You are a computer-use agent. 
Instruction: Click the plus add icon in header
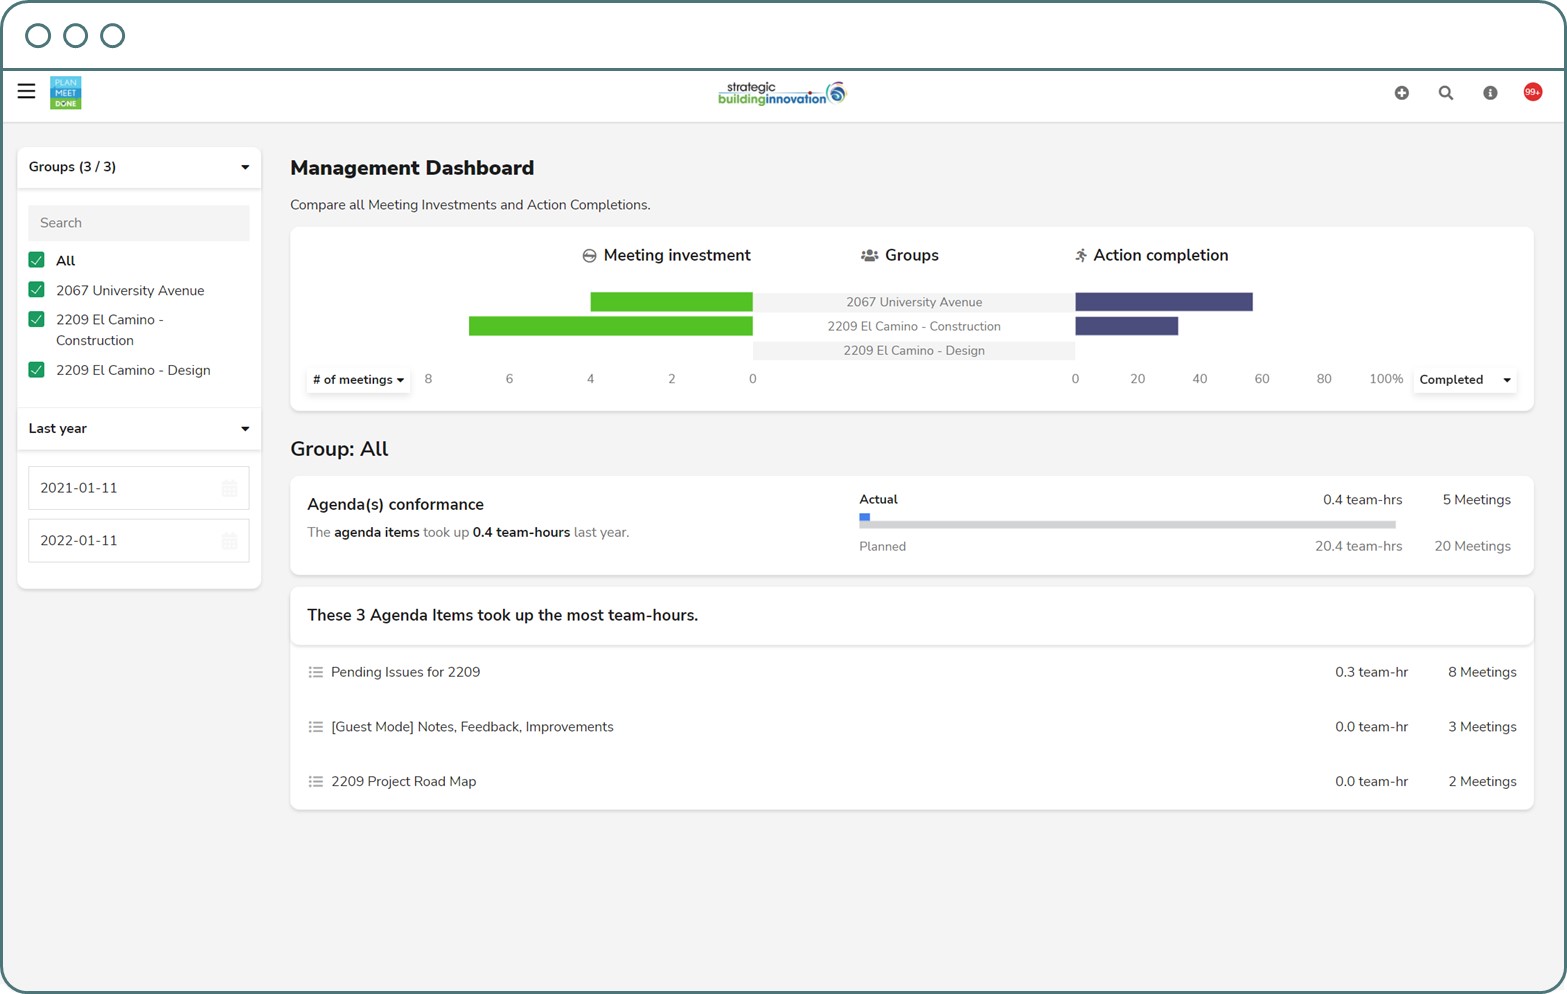[x=1401, y=93]
